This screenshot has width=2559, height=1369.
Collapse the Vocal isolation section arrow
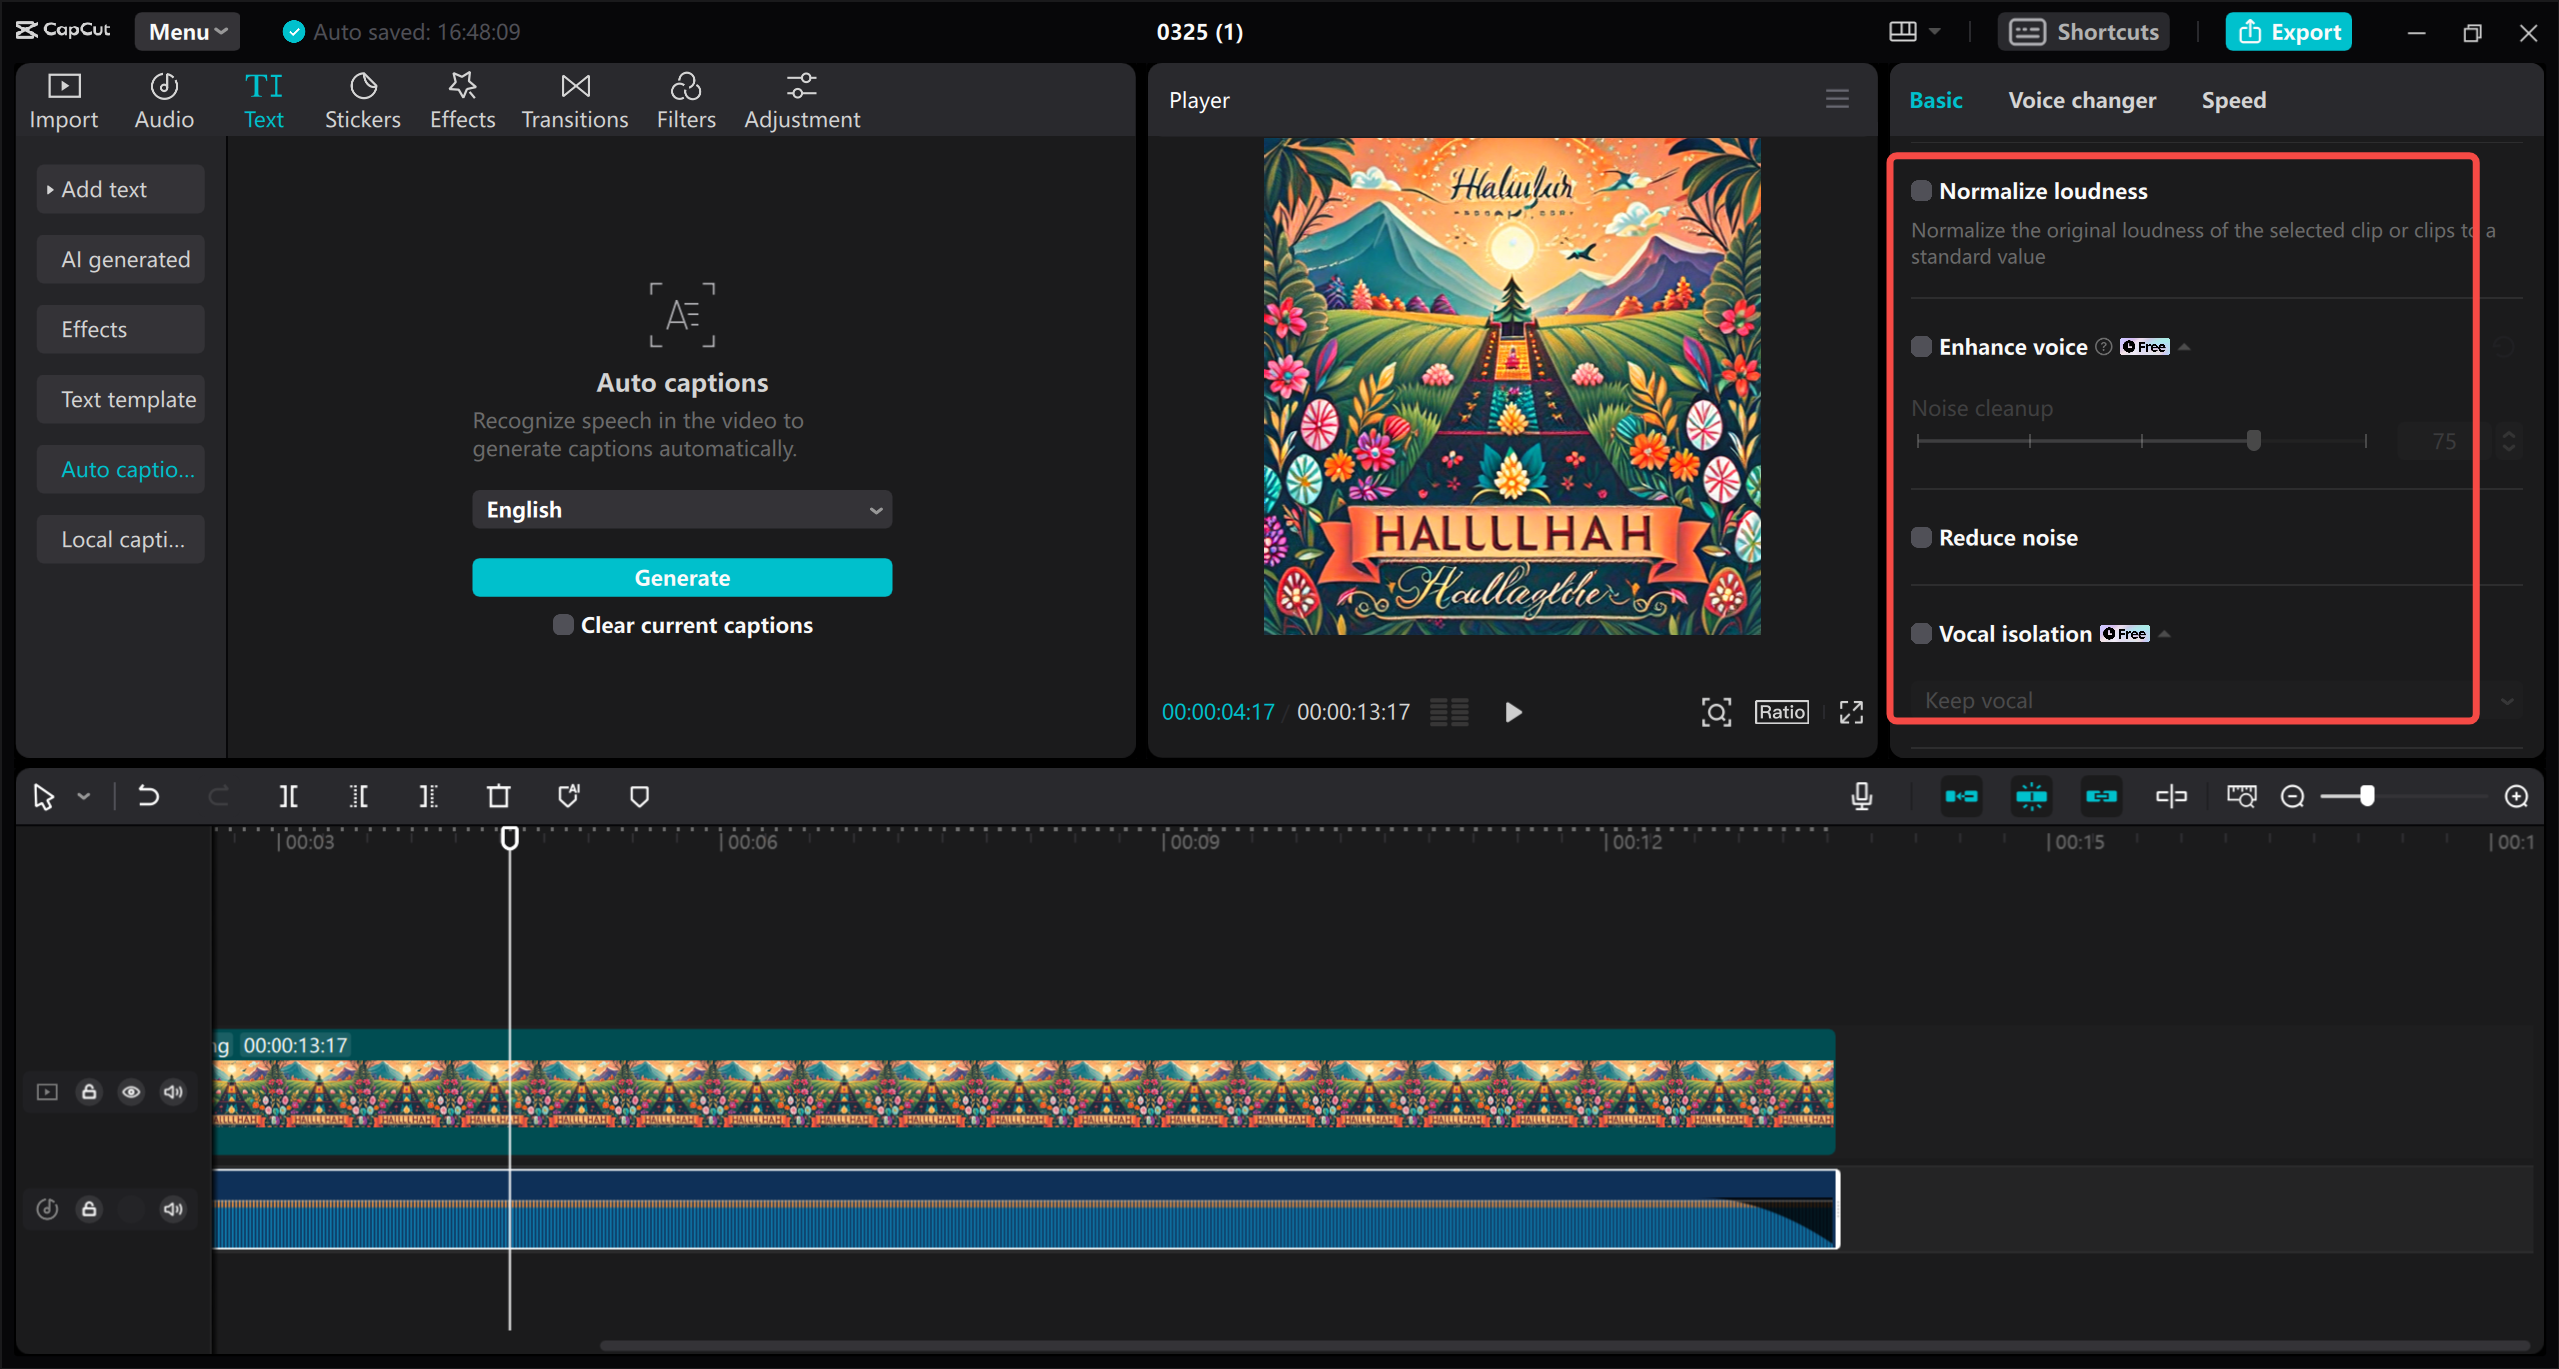coord(2164,634)
